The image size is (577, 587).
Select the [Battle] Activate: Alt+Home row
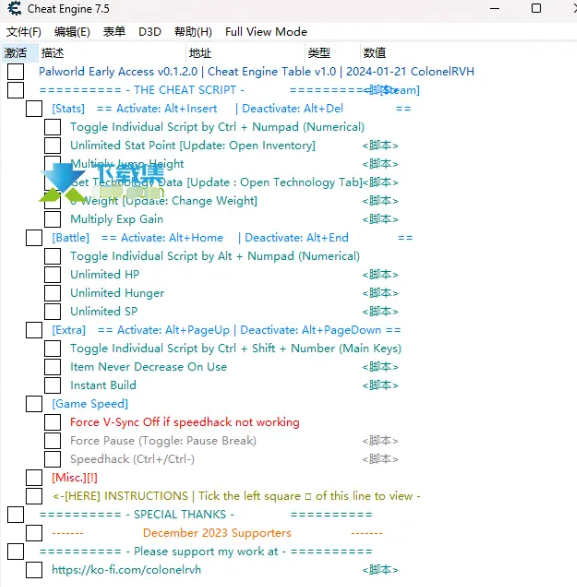pyautogui.click(x=232, y=238)
